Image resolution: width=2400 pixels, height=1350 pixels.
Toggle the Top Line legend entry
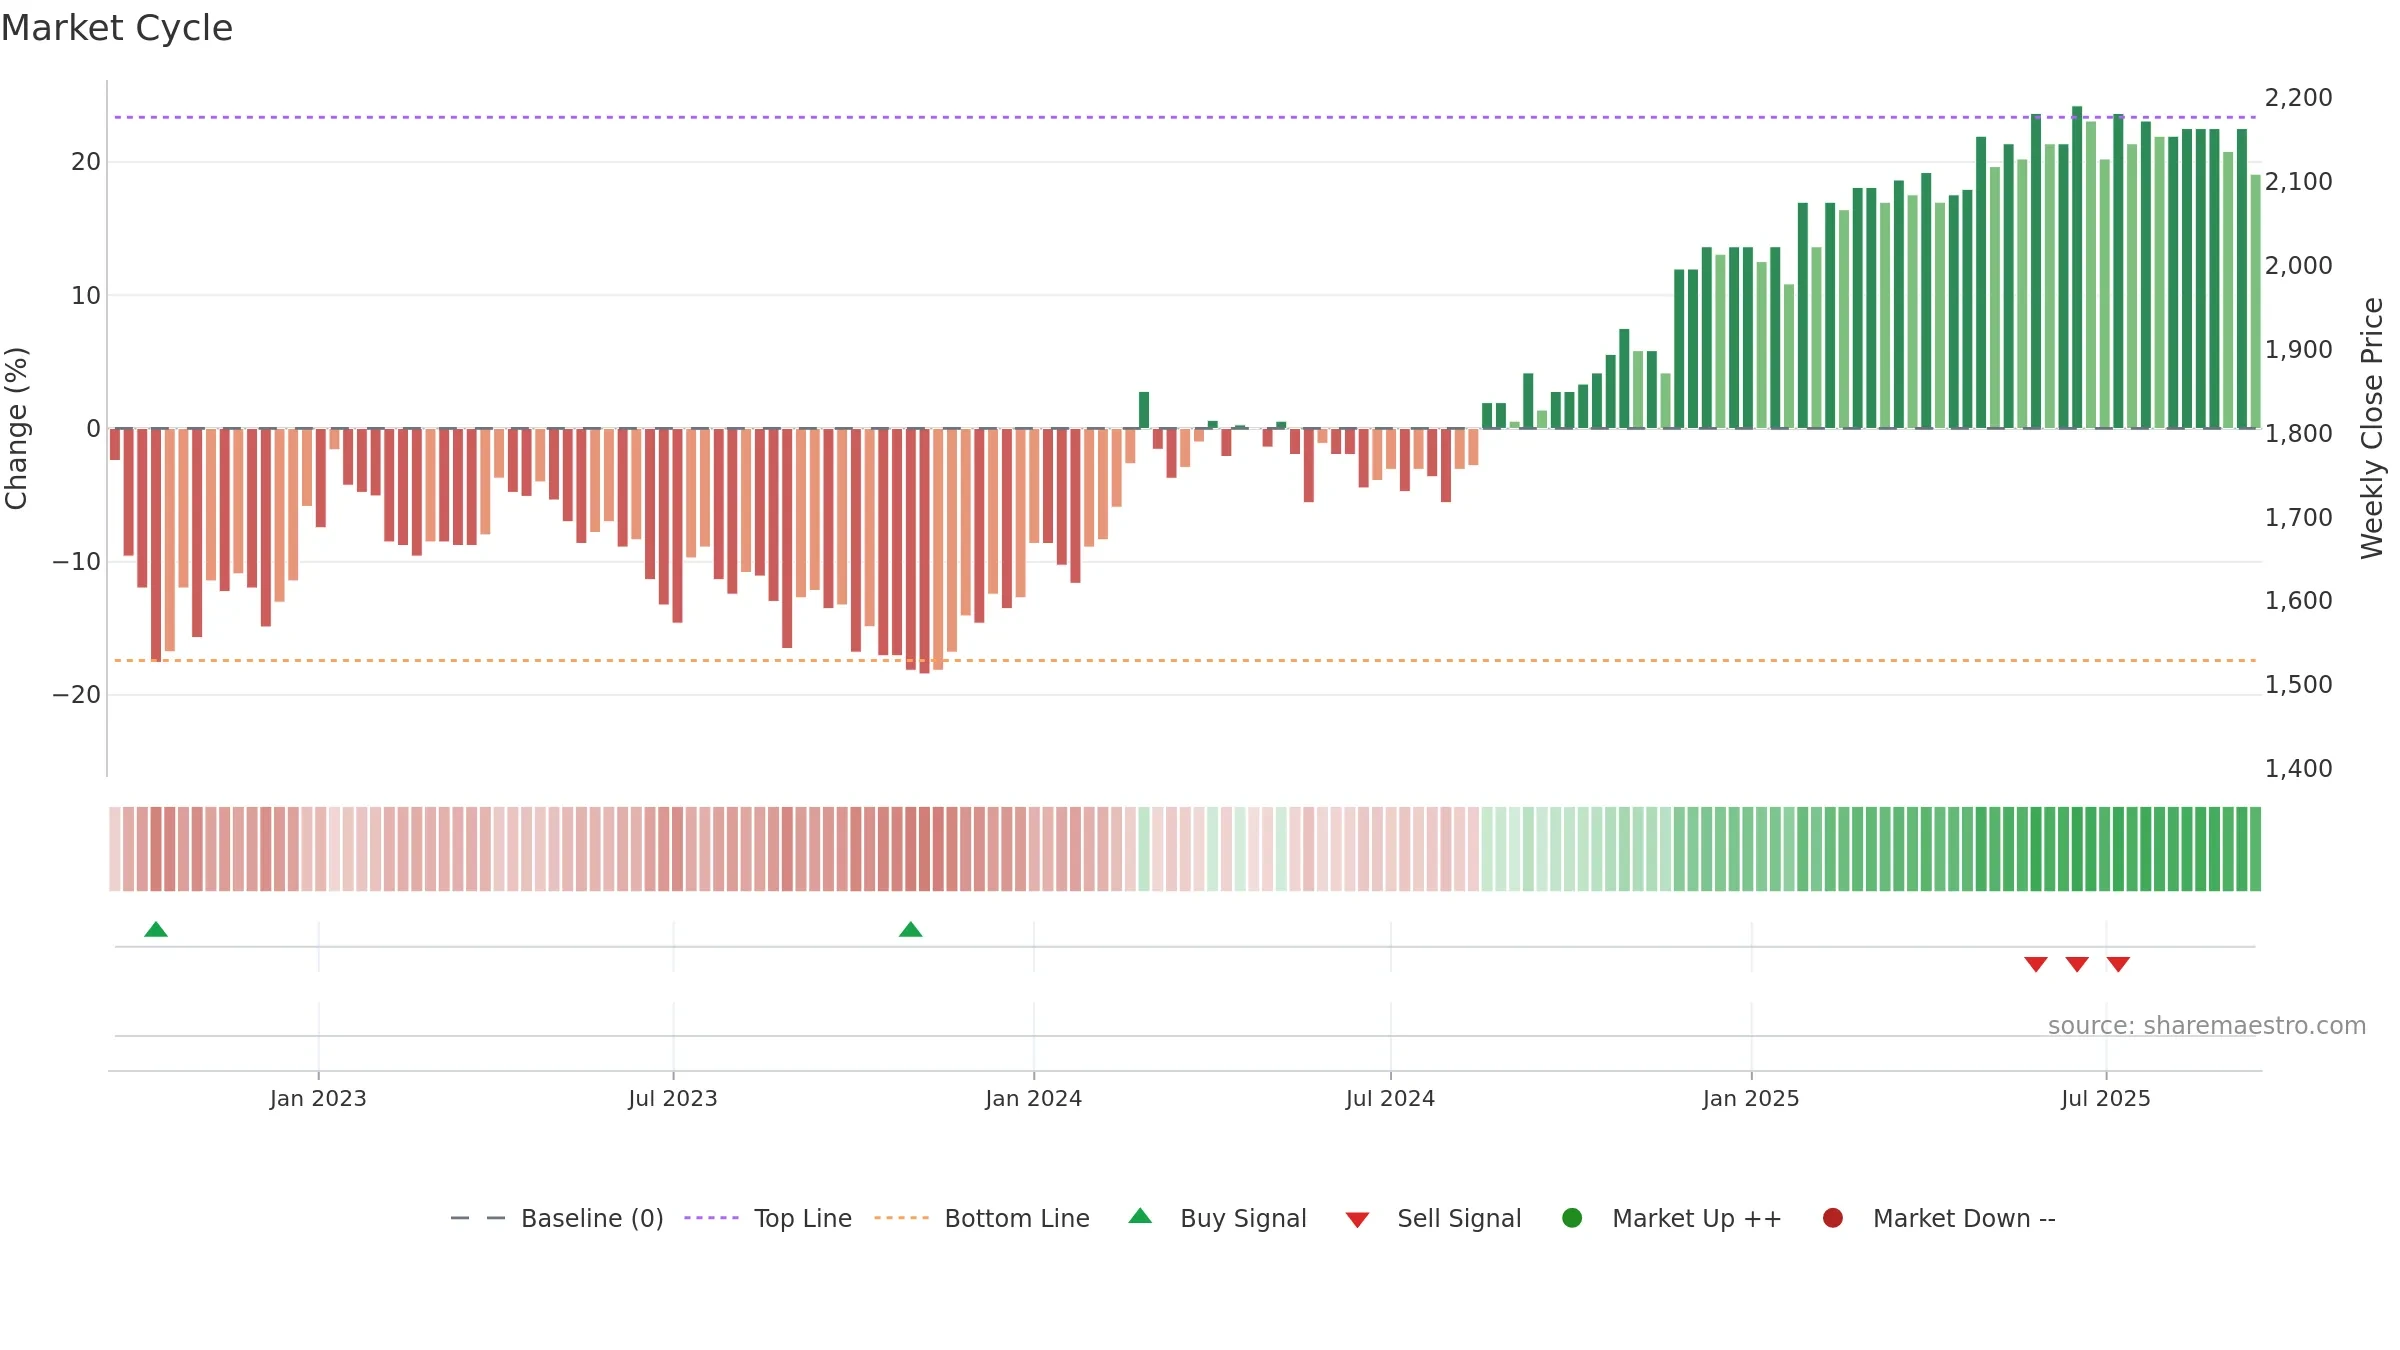coord(768,1218)
